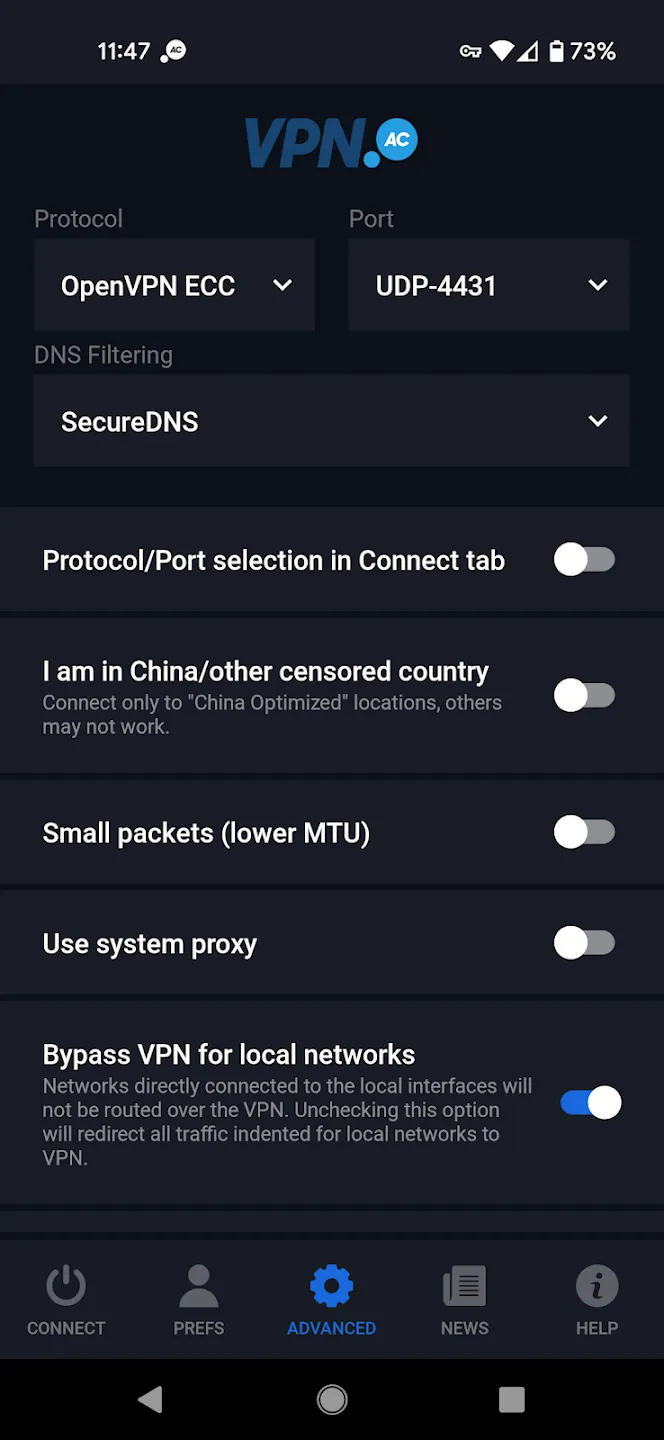The width and height of the screenshot is (664, 1440).
Task: Tap the recent apps square icon
Action: click(x=511, y=1400)
